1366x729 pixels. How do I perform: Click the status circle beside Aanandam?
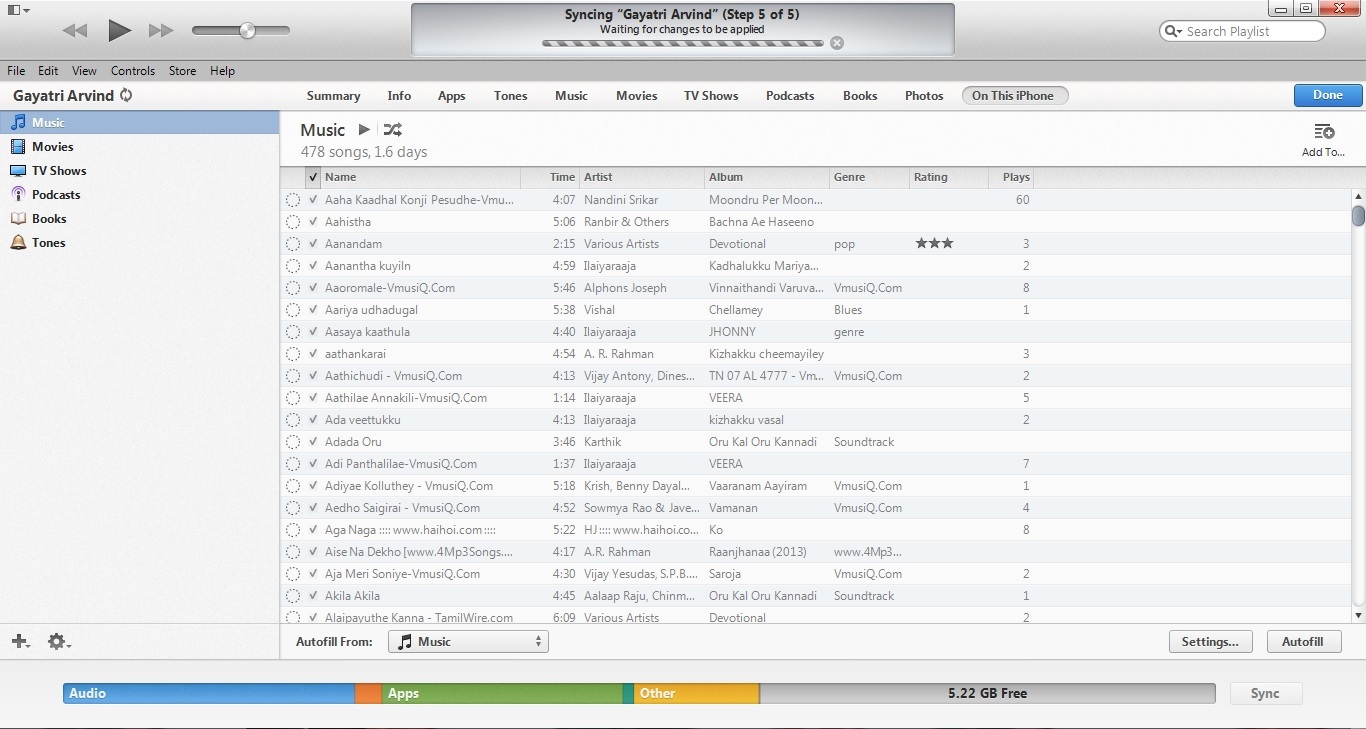(293, 244)
